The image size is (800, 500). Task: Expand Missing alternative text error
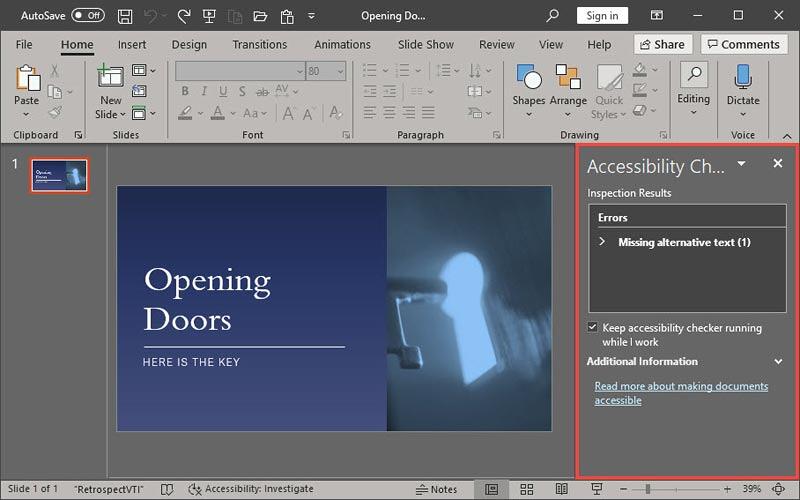pos(602,242)
